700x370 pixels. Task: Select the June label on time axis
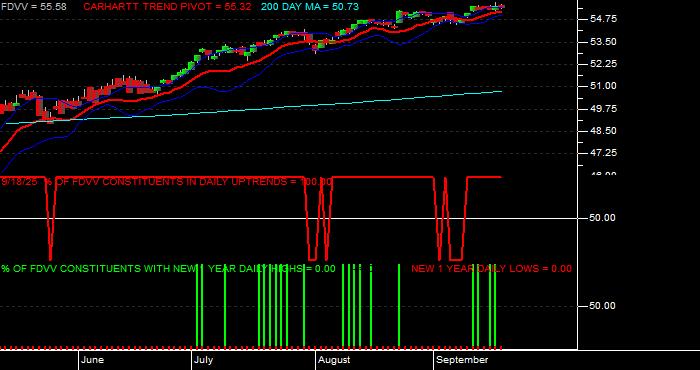[x=92, y=360]
